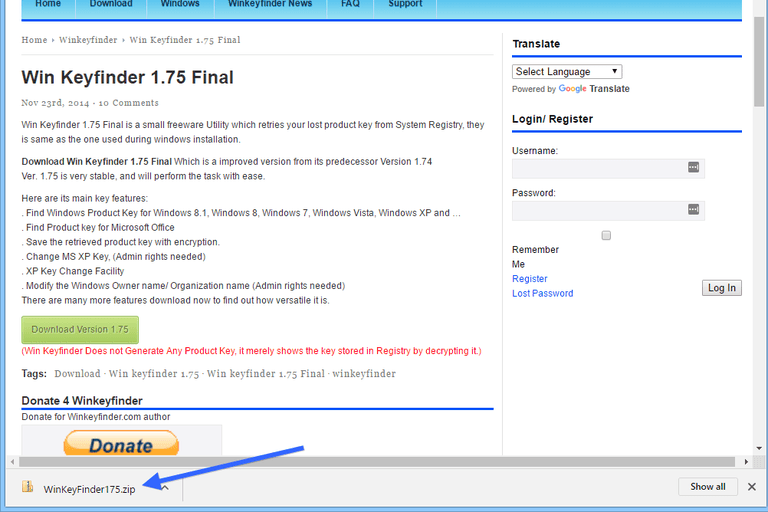The height and width of the screenshot is (512, 768).
Task: Expand WinKeyFinder175.zip download options chevron
Action: [x=166, y=488]
